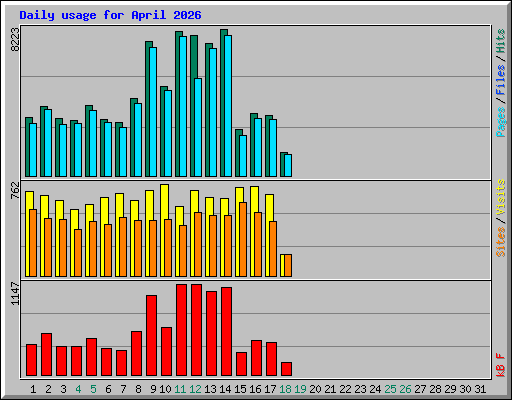Image resolution: width=512 pixels, height=400 pixels.
Task: Click the day 4 orange sites bar
Action: click(78, 253)
